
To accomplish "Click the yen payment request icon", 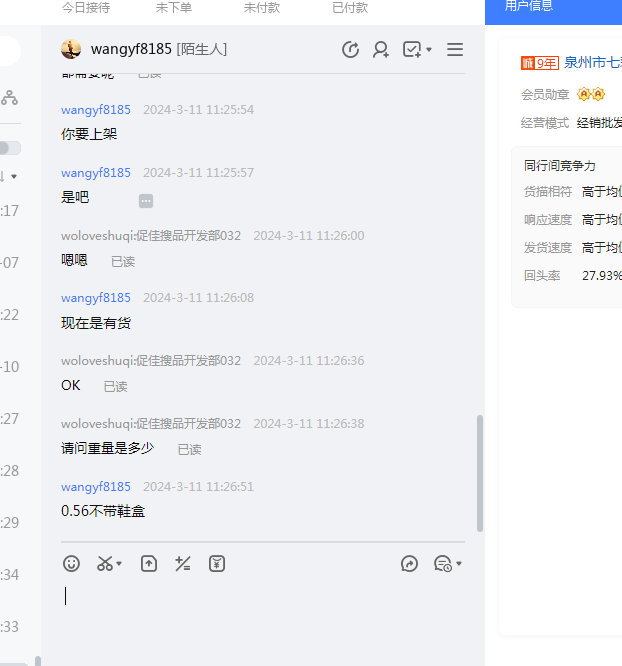I will click(217, 564).
